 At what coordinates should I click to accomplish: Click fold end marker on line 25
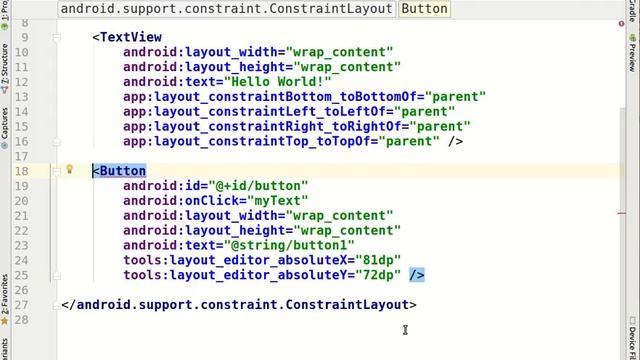56,276
